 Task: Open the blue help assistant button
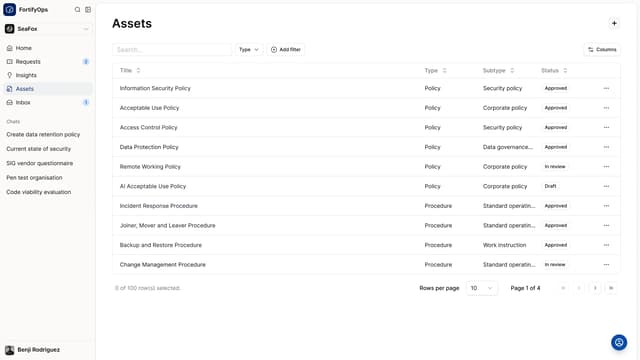[x=619, y=342]
